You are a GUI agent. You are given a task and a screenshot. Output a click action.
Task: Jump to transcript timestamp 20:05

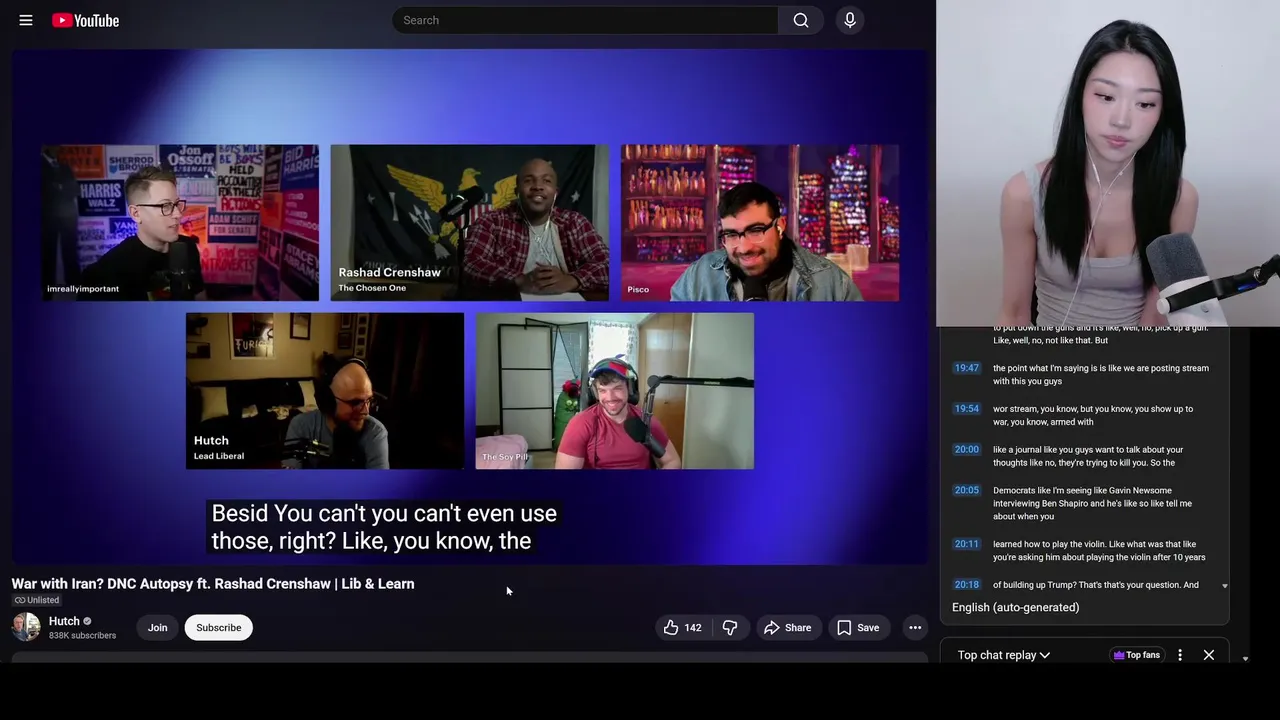pyautogui.click(x=966, y=491)
